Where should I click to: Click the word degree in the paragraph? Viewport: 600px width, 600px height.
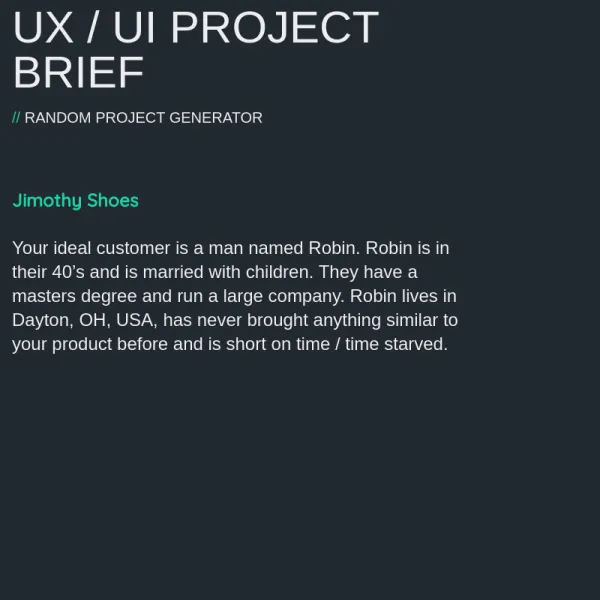(x=109, y=297)
